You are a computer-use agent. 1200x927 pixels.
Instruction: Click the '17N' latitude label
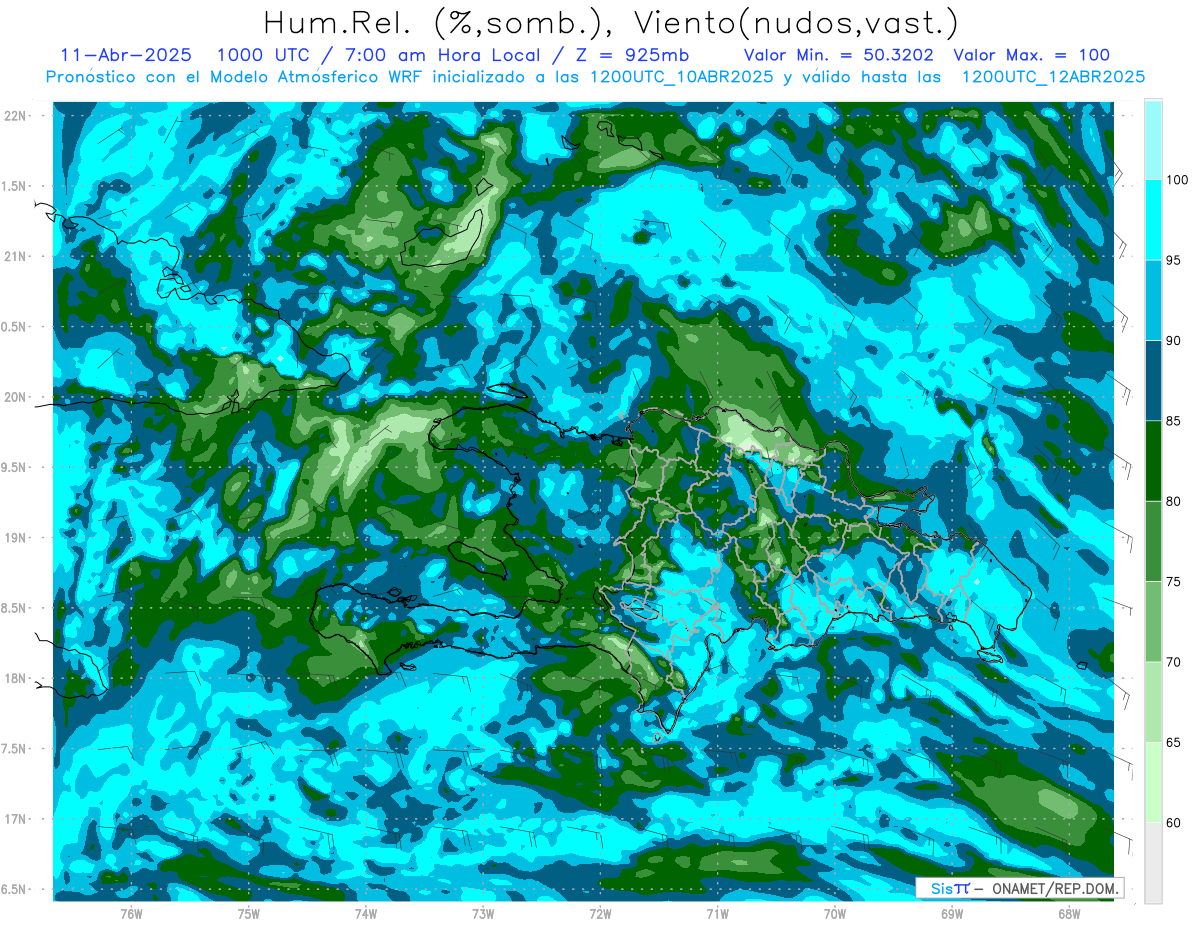point(15,819)
